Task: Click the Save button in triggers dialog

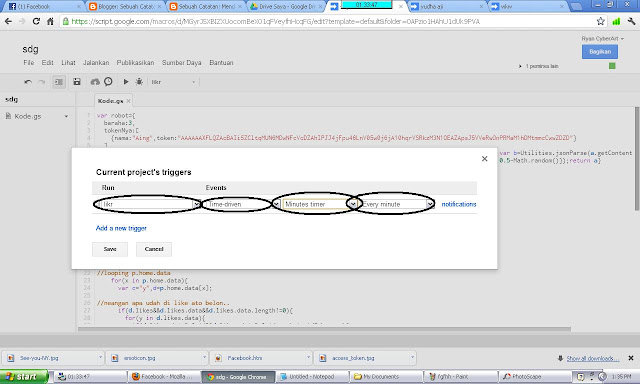Action: point(110,249)
